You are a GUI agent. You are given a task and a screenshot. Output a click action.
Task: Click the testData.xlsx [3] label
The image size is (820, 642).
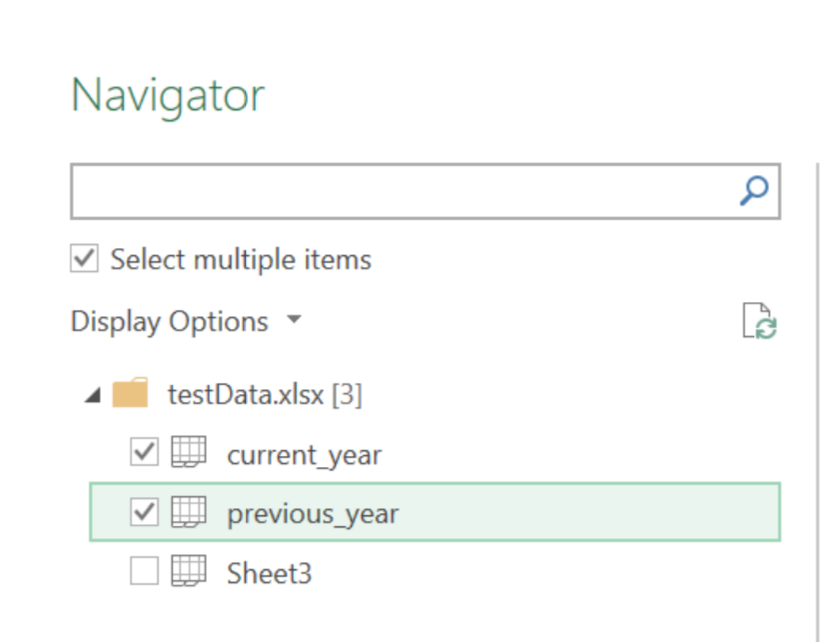click(x=265, y=394)
